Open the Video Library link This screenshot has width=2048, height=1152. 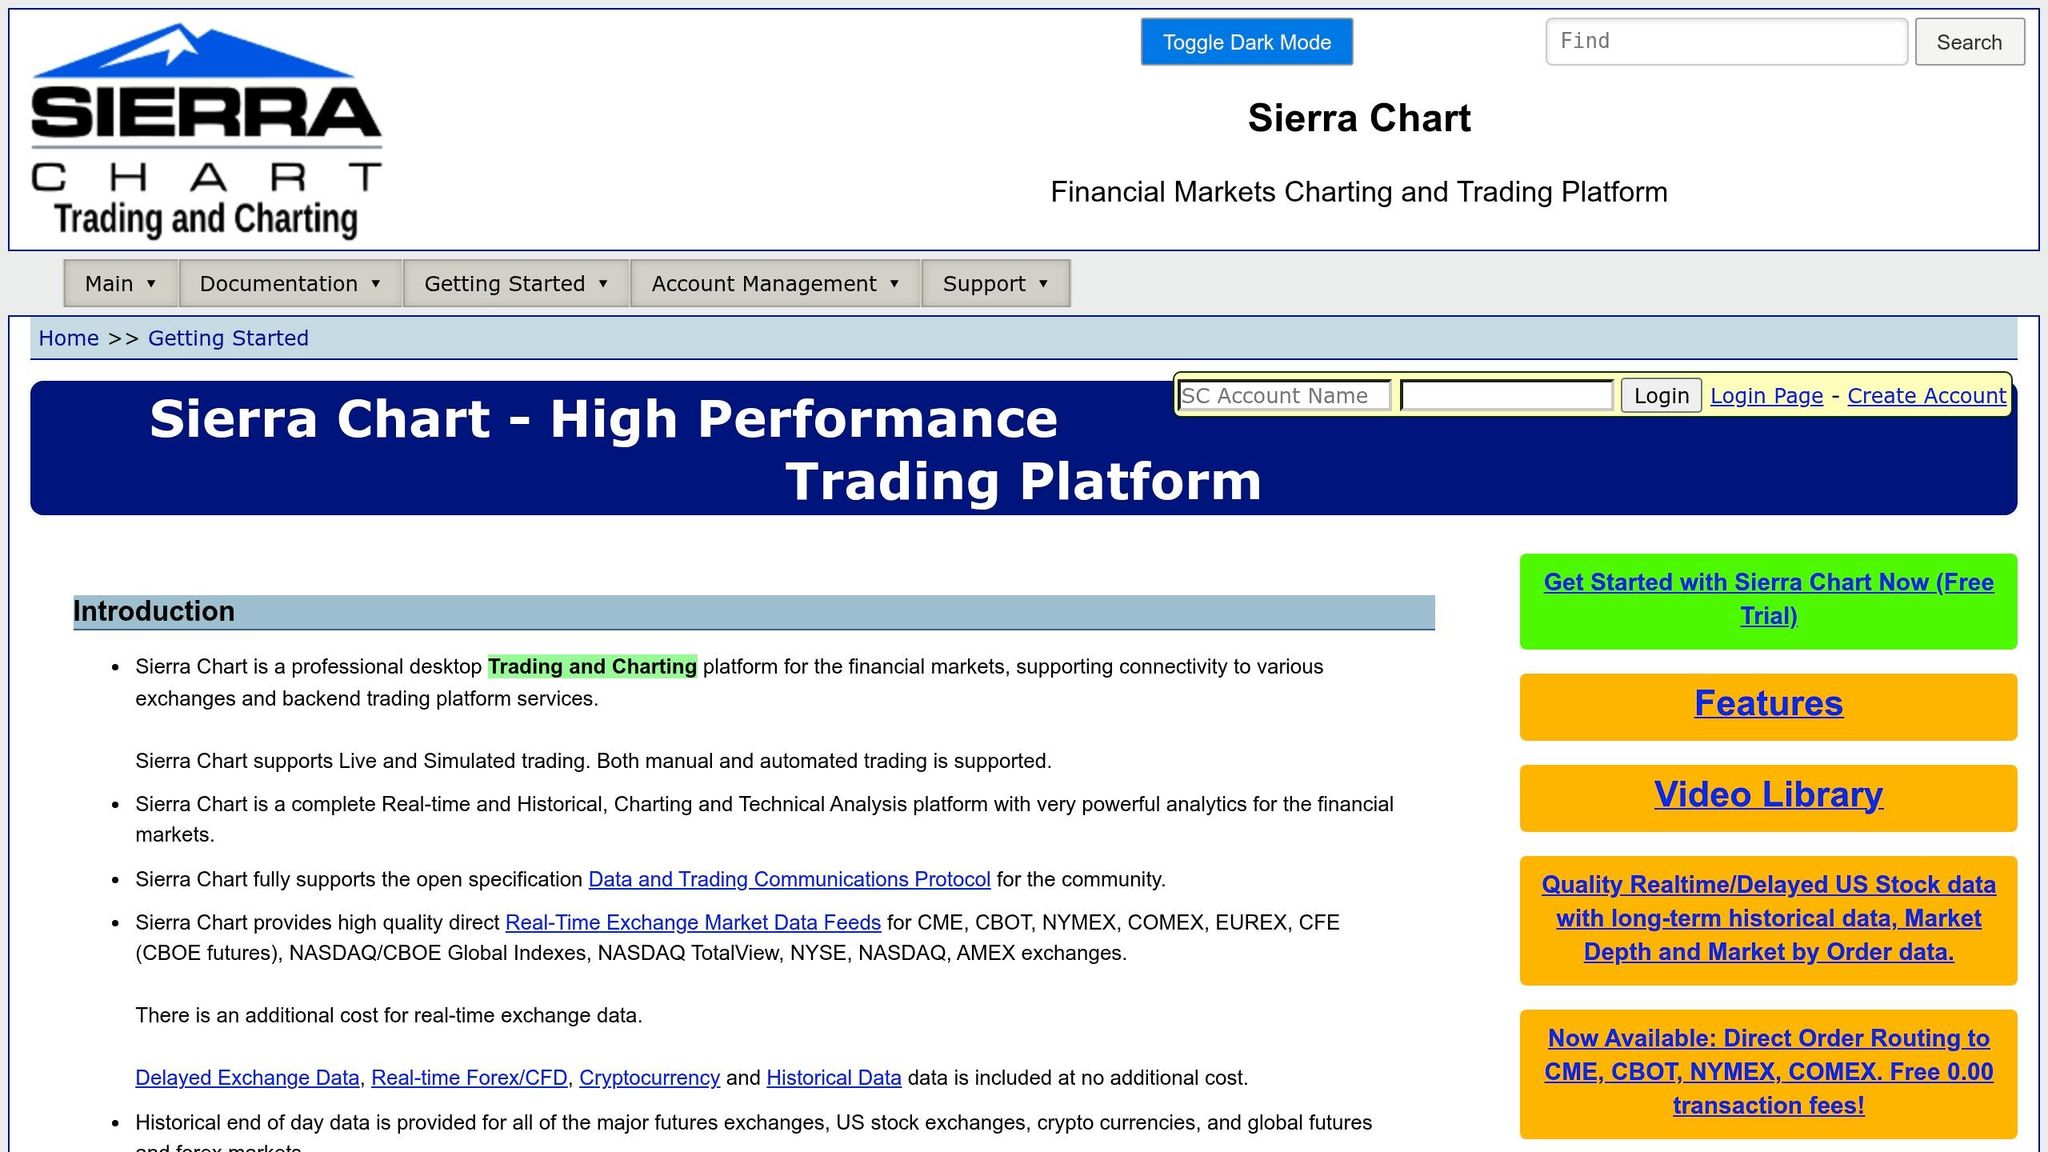click(1768, 794)
